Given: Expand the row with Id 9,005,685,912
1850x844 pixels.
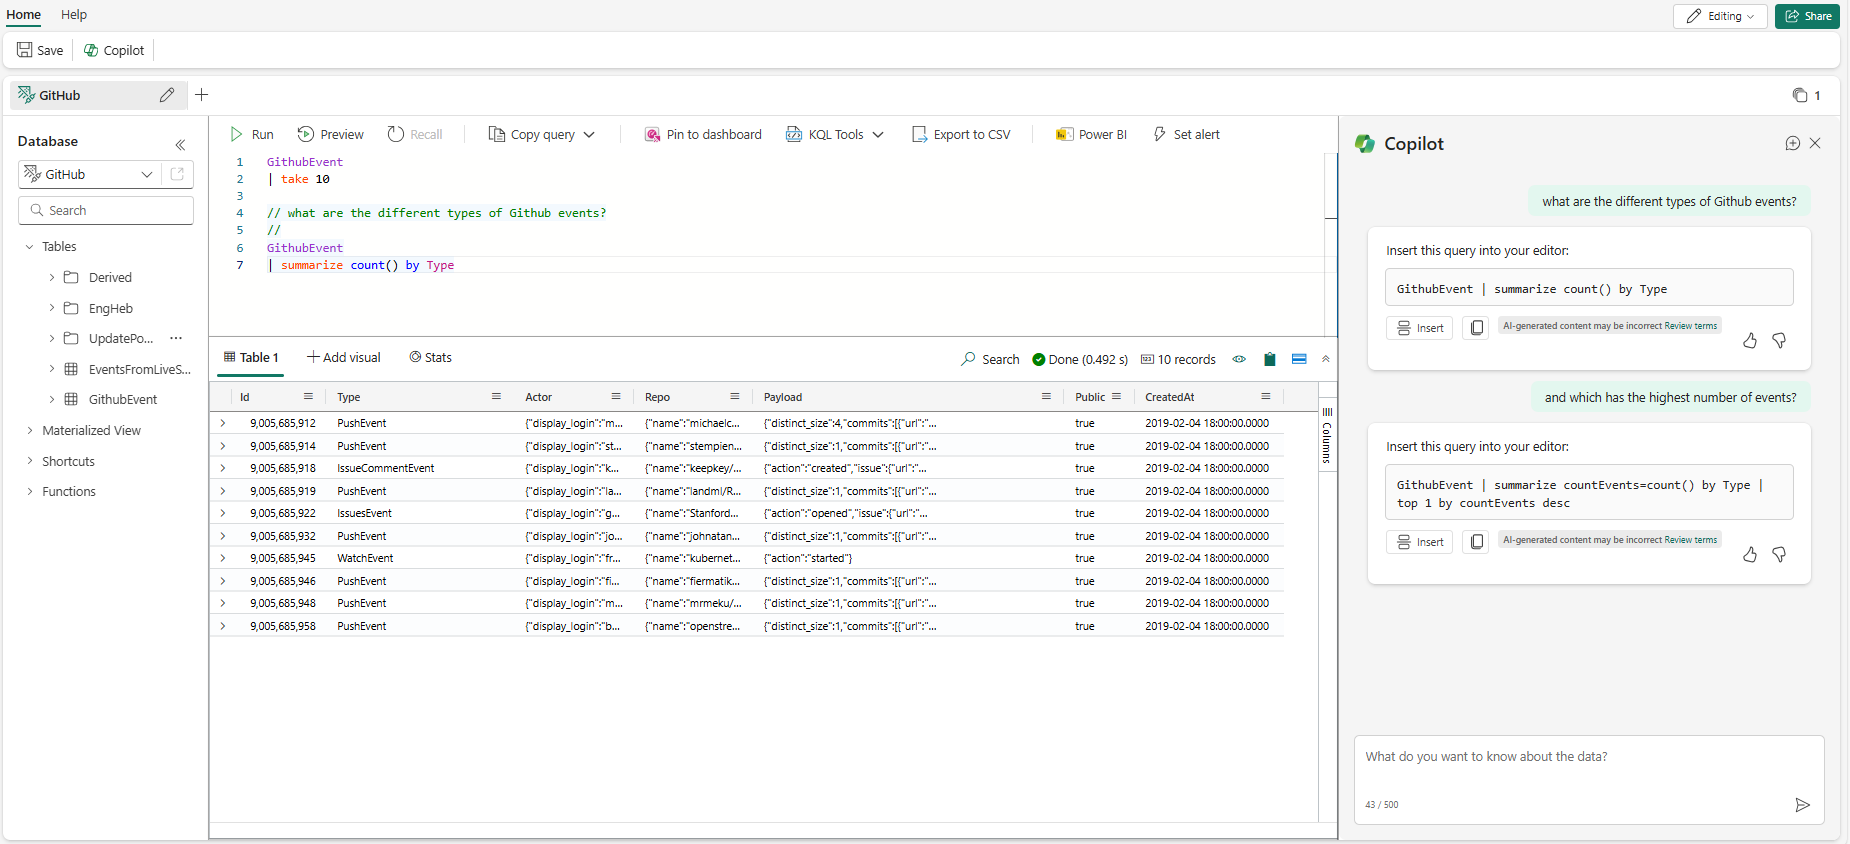Looking at the screenshot, I should (223, 423).
